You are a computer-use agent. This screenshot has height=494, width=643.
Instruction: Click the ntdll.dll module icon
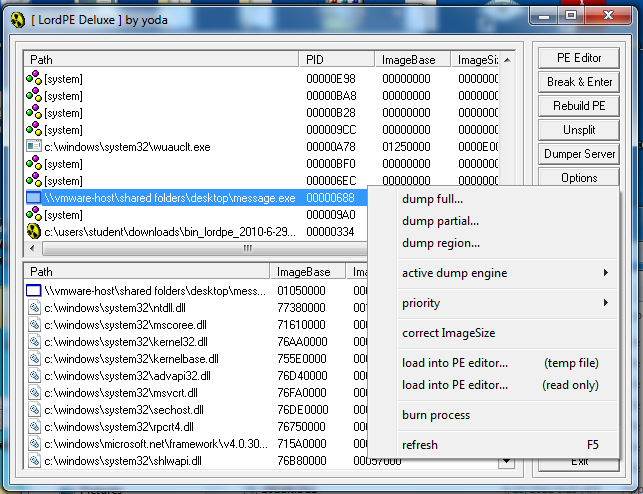[34, 307]
